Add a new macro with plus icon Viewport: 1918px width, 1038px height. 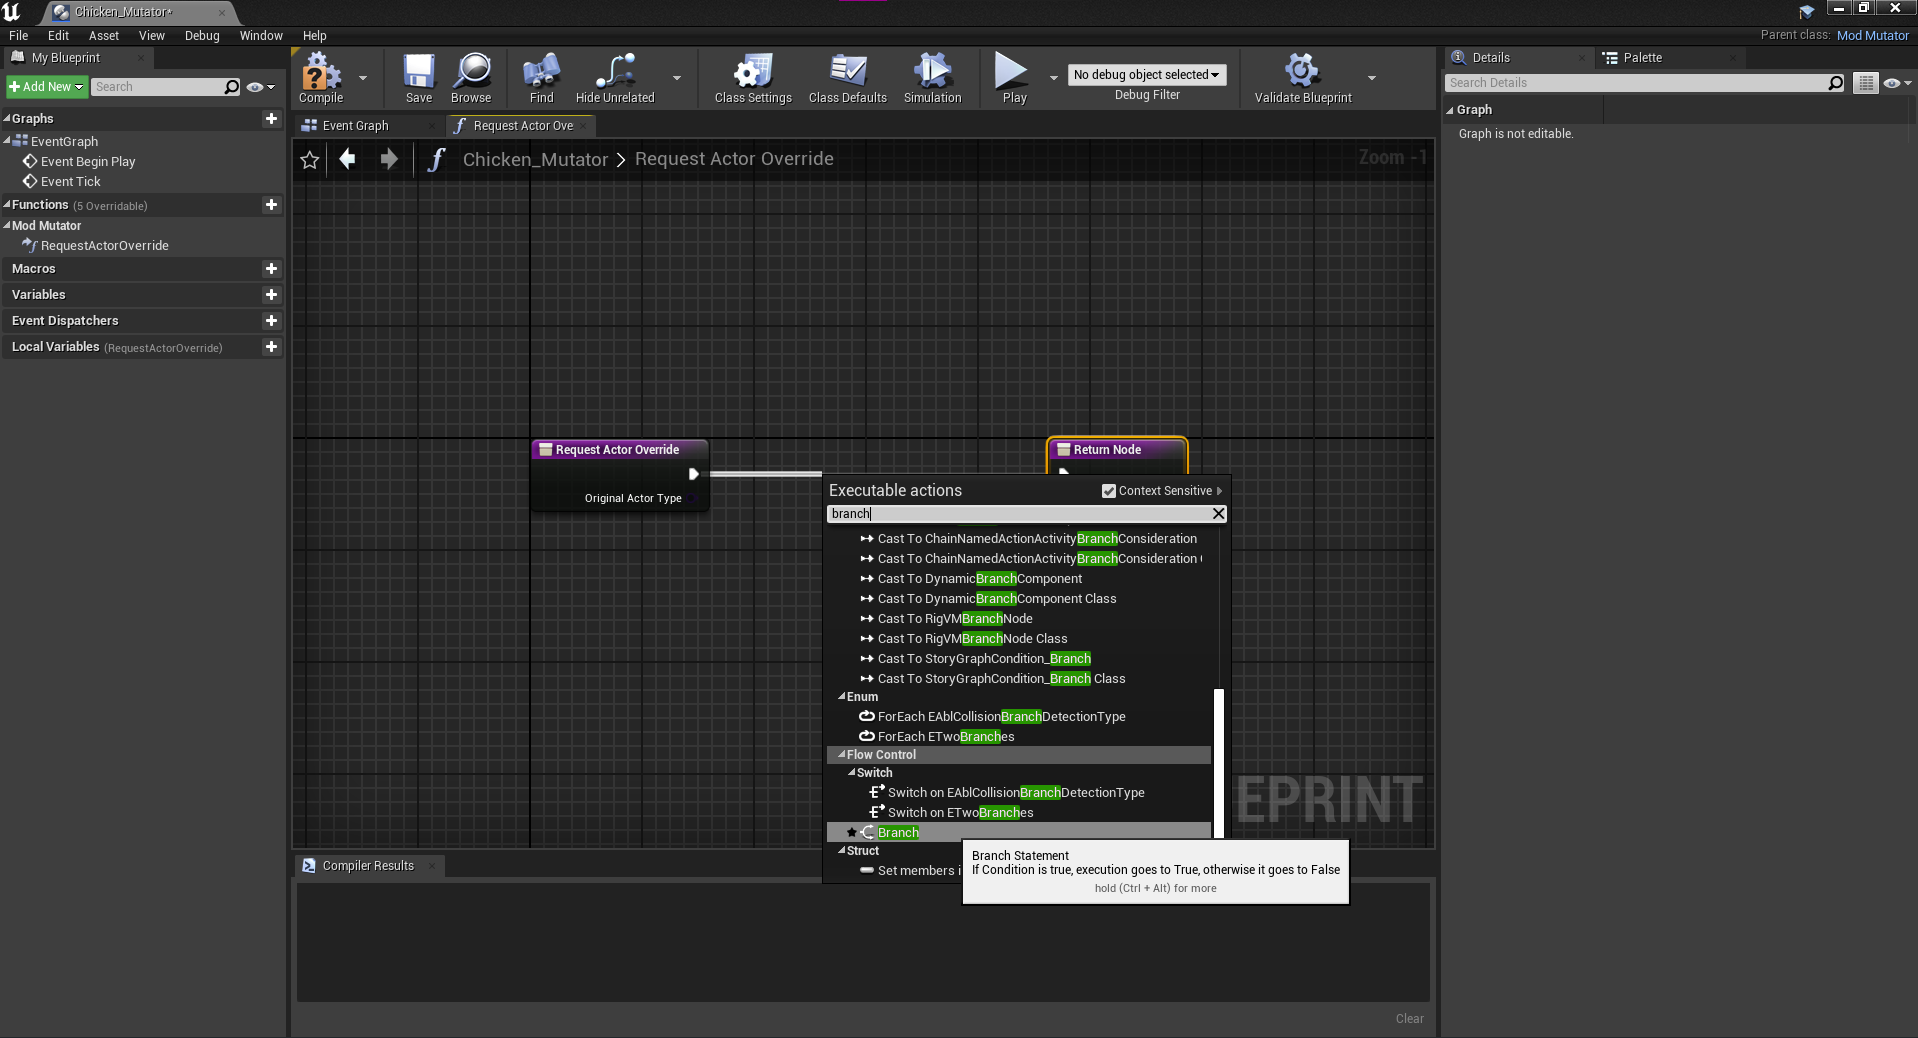click(x=271, y=268)
